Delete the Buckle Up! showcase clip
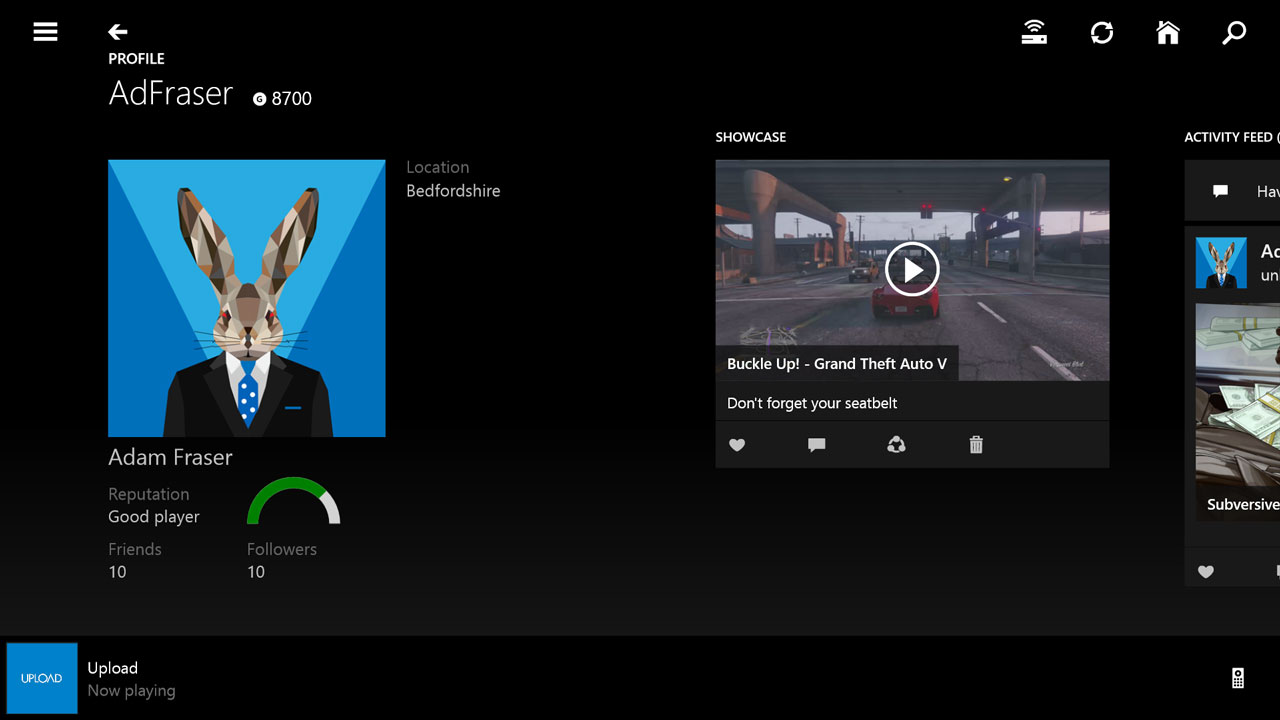 pos(975,445)
